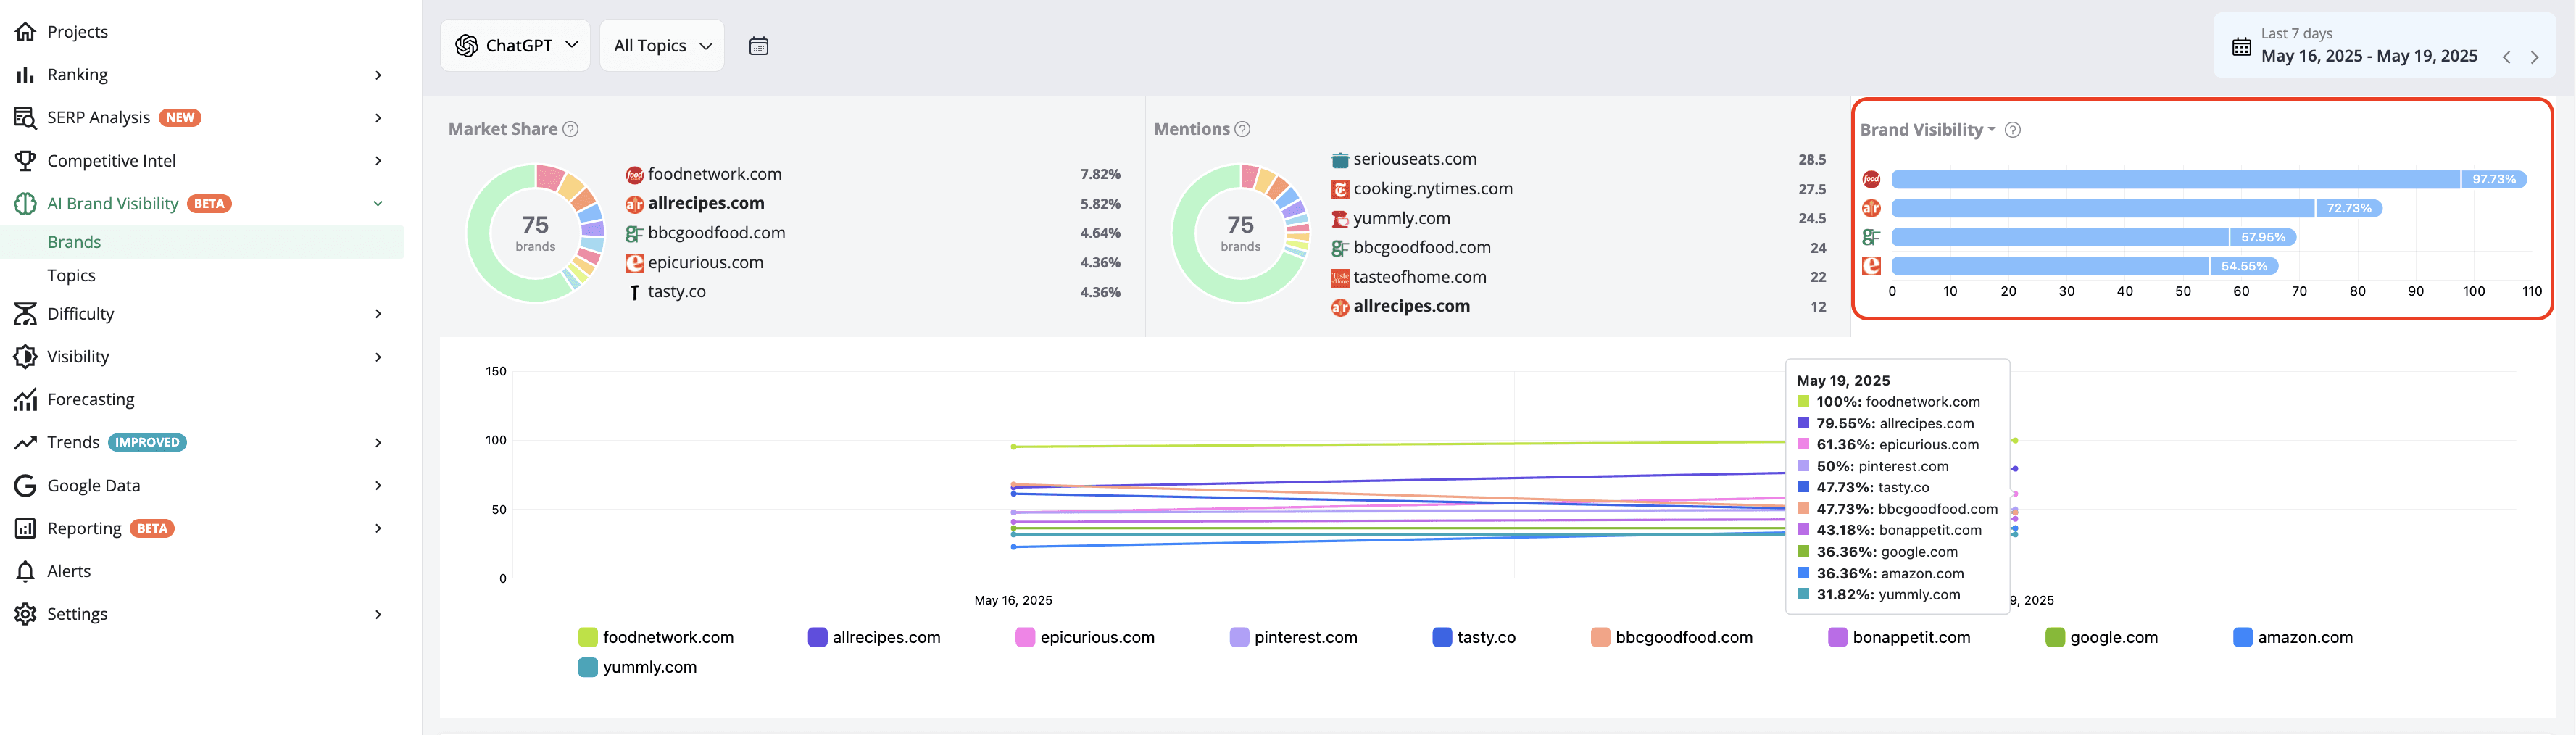Click the SERP Analysis magnifier icon
This screenshot has width=2576, height=735.
pyautogui.click(x=25, y=118)
